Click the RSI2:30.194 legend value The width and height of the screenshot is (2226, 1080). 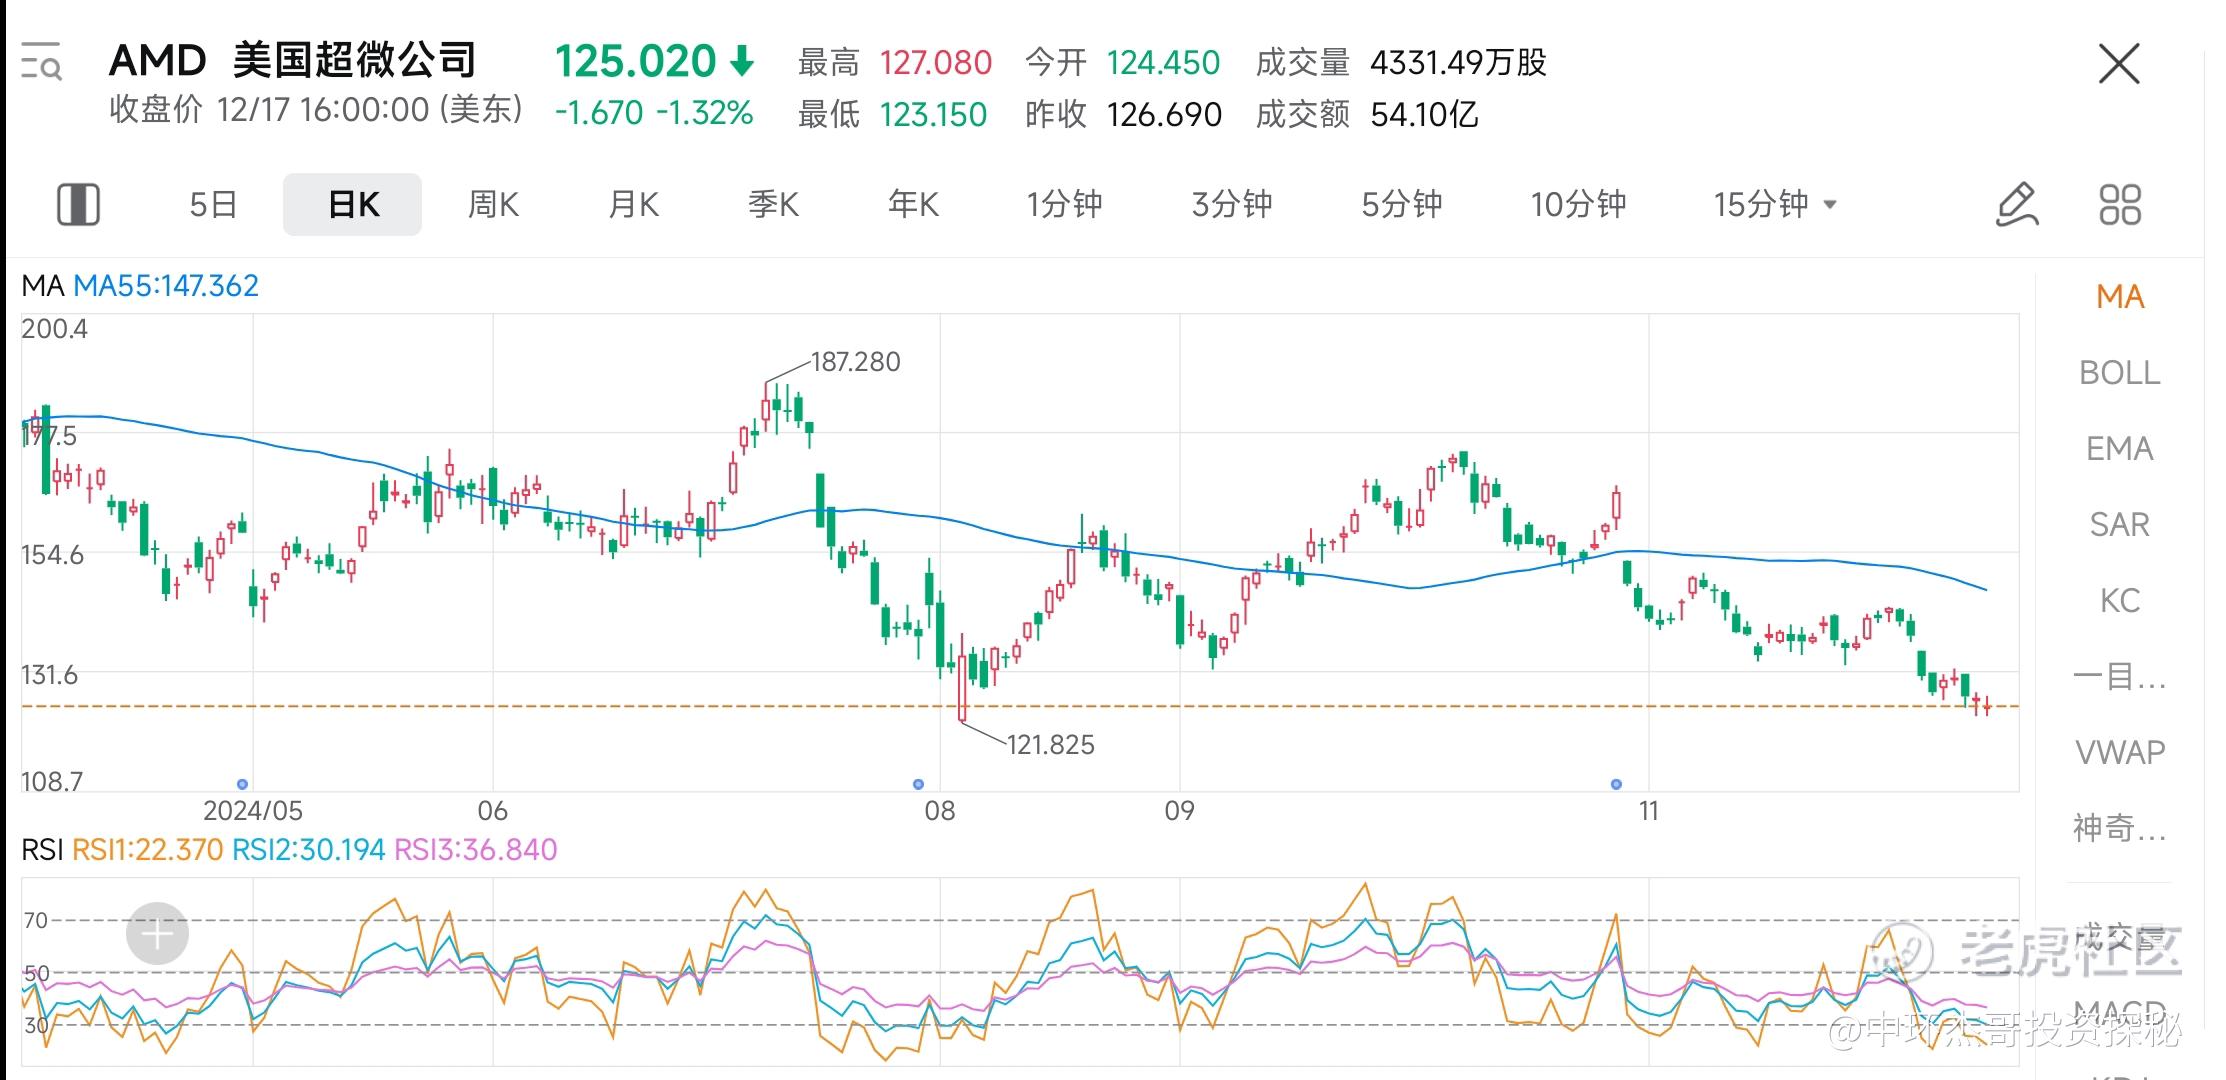(x=308, y=850)
